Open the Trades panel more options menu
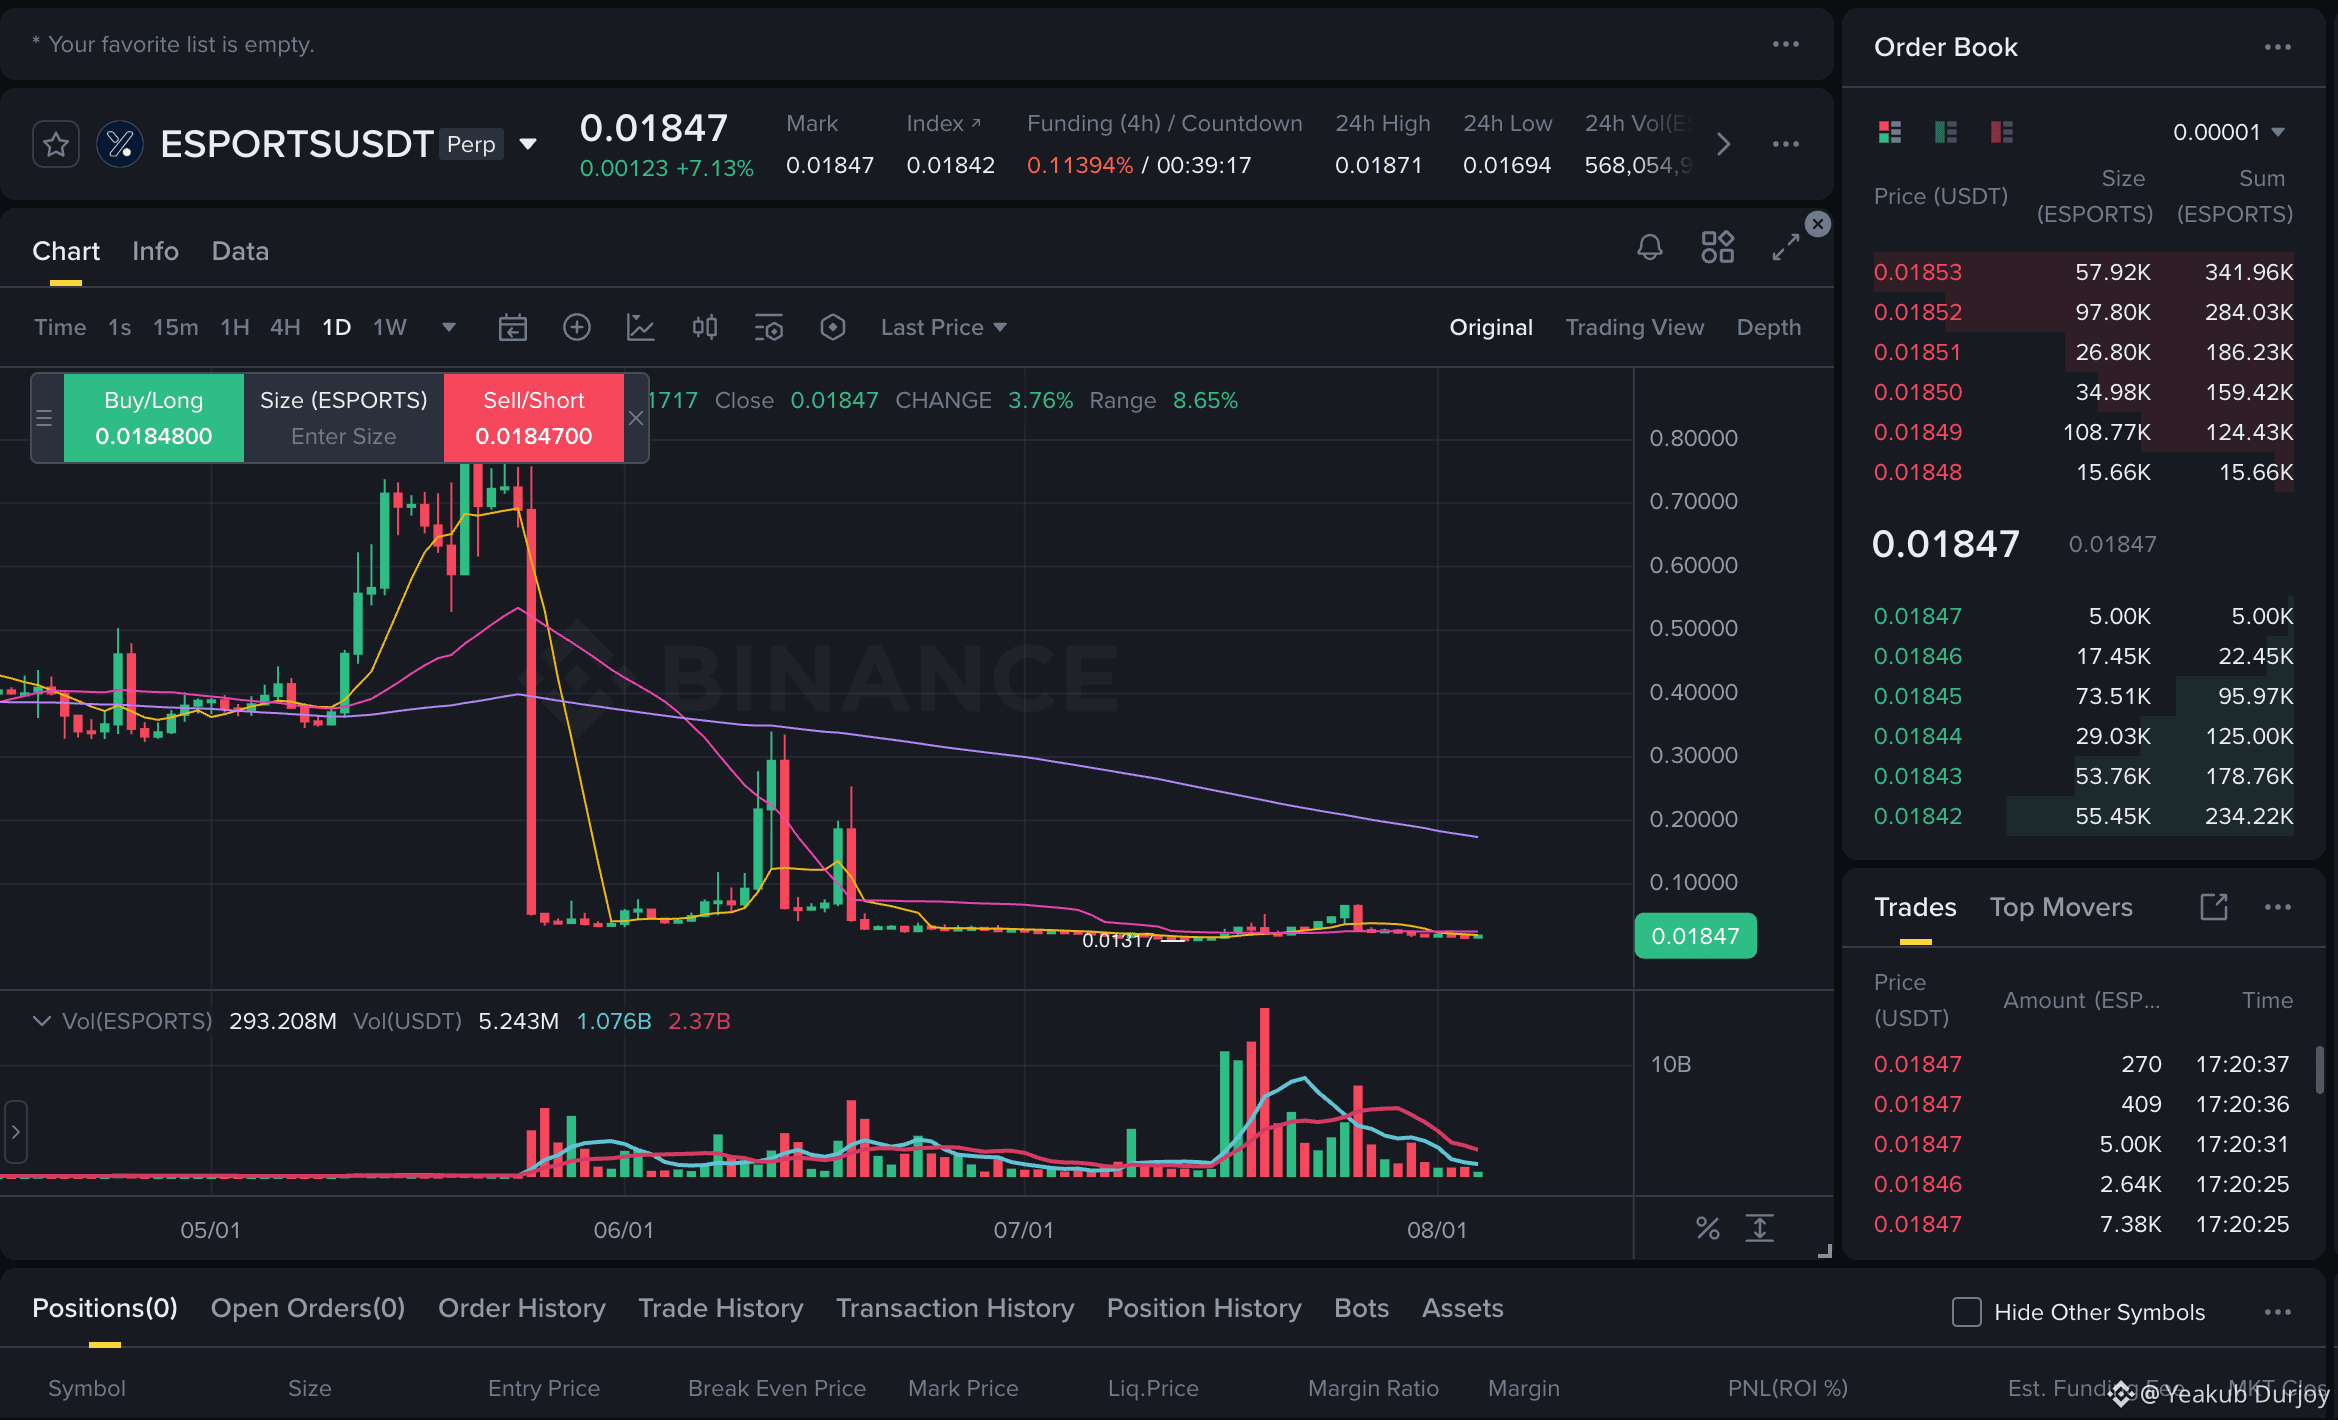The width and height of the screenshot is (2338, 1420). [2278, 907]
